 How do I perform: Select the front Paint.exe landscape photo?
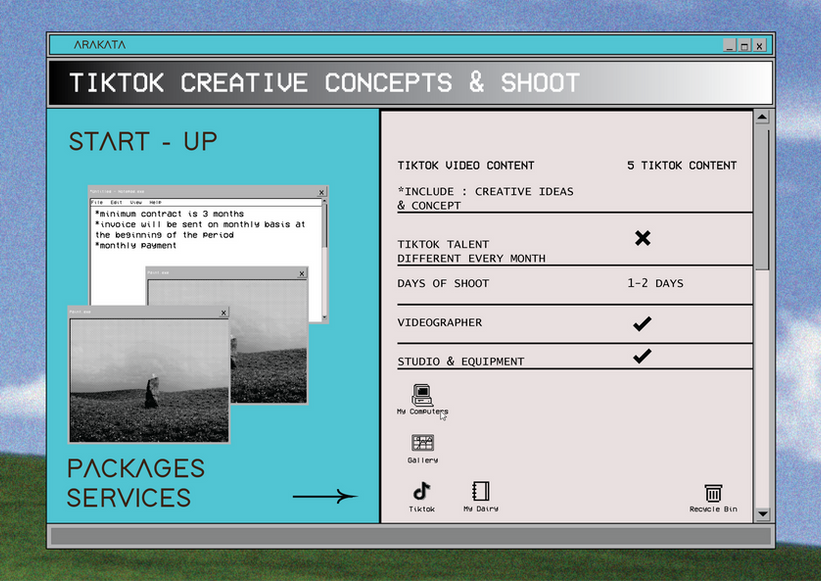[149, 381]
